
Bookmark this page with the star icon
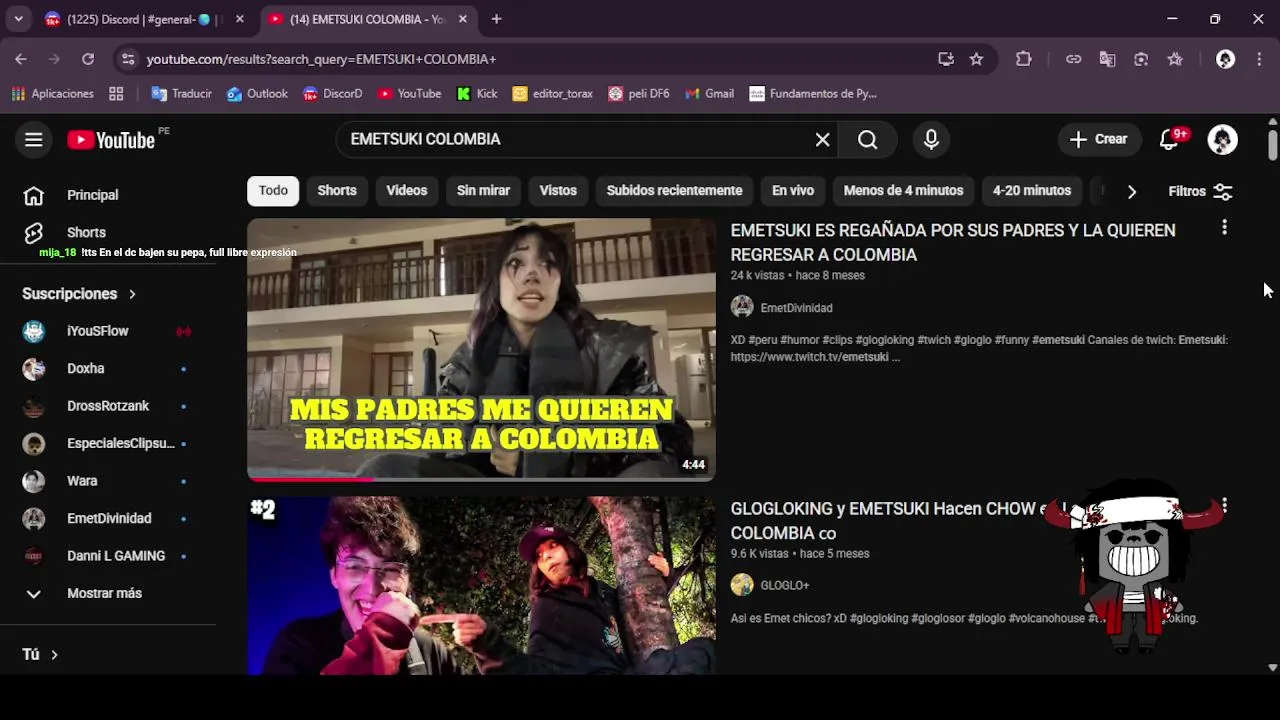976,59
